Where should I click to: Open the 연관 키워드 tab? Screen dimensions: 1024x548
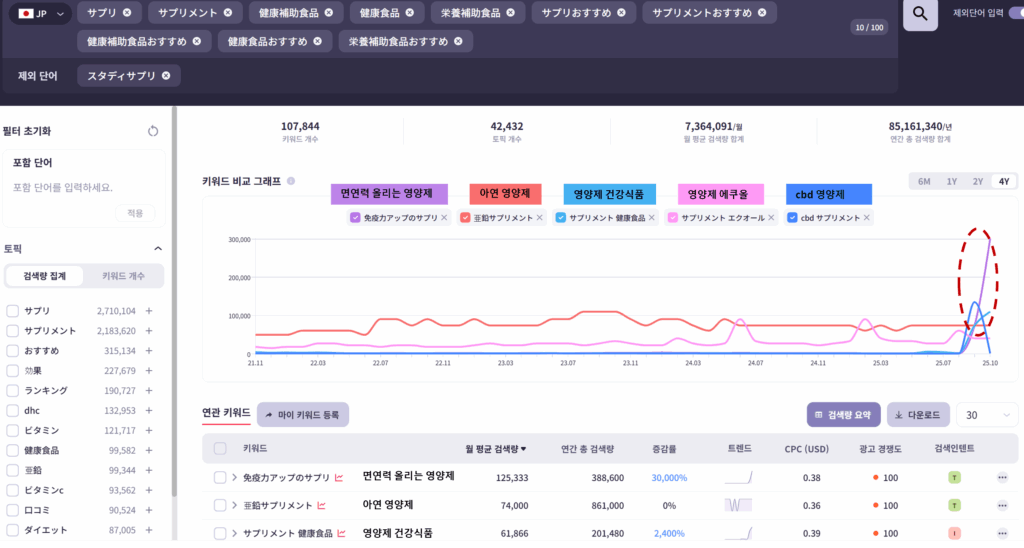(x=226, y=413)
